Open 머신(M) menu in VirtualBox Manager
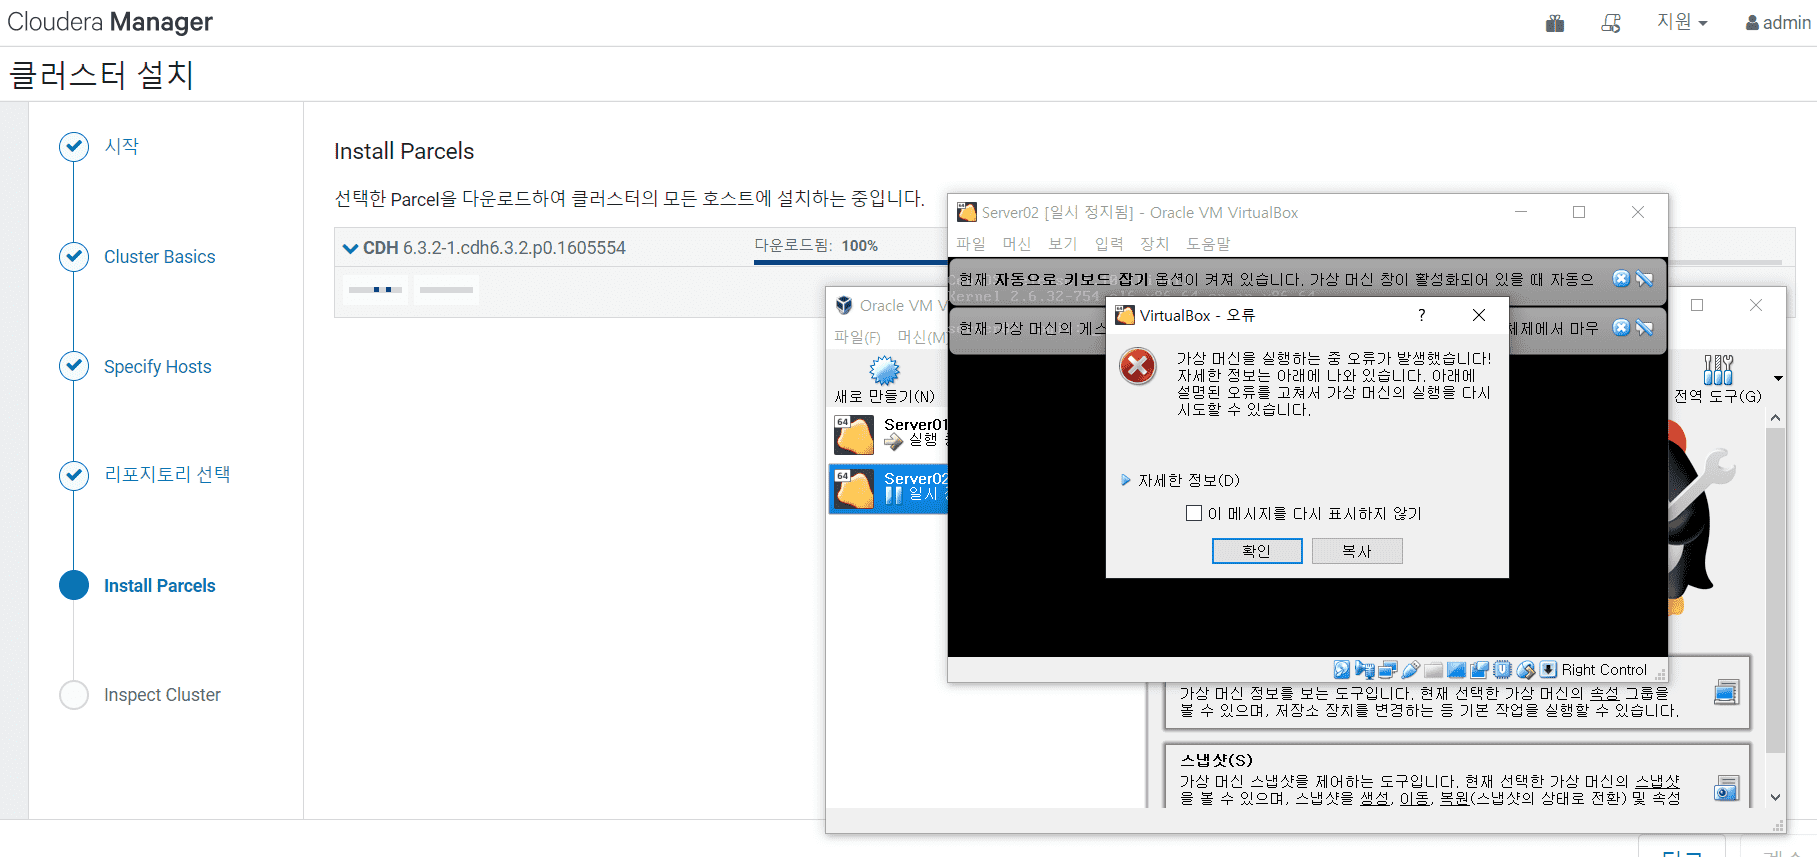The image size is (1817, 857). pyautogui.click(x=922, y=337)
